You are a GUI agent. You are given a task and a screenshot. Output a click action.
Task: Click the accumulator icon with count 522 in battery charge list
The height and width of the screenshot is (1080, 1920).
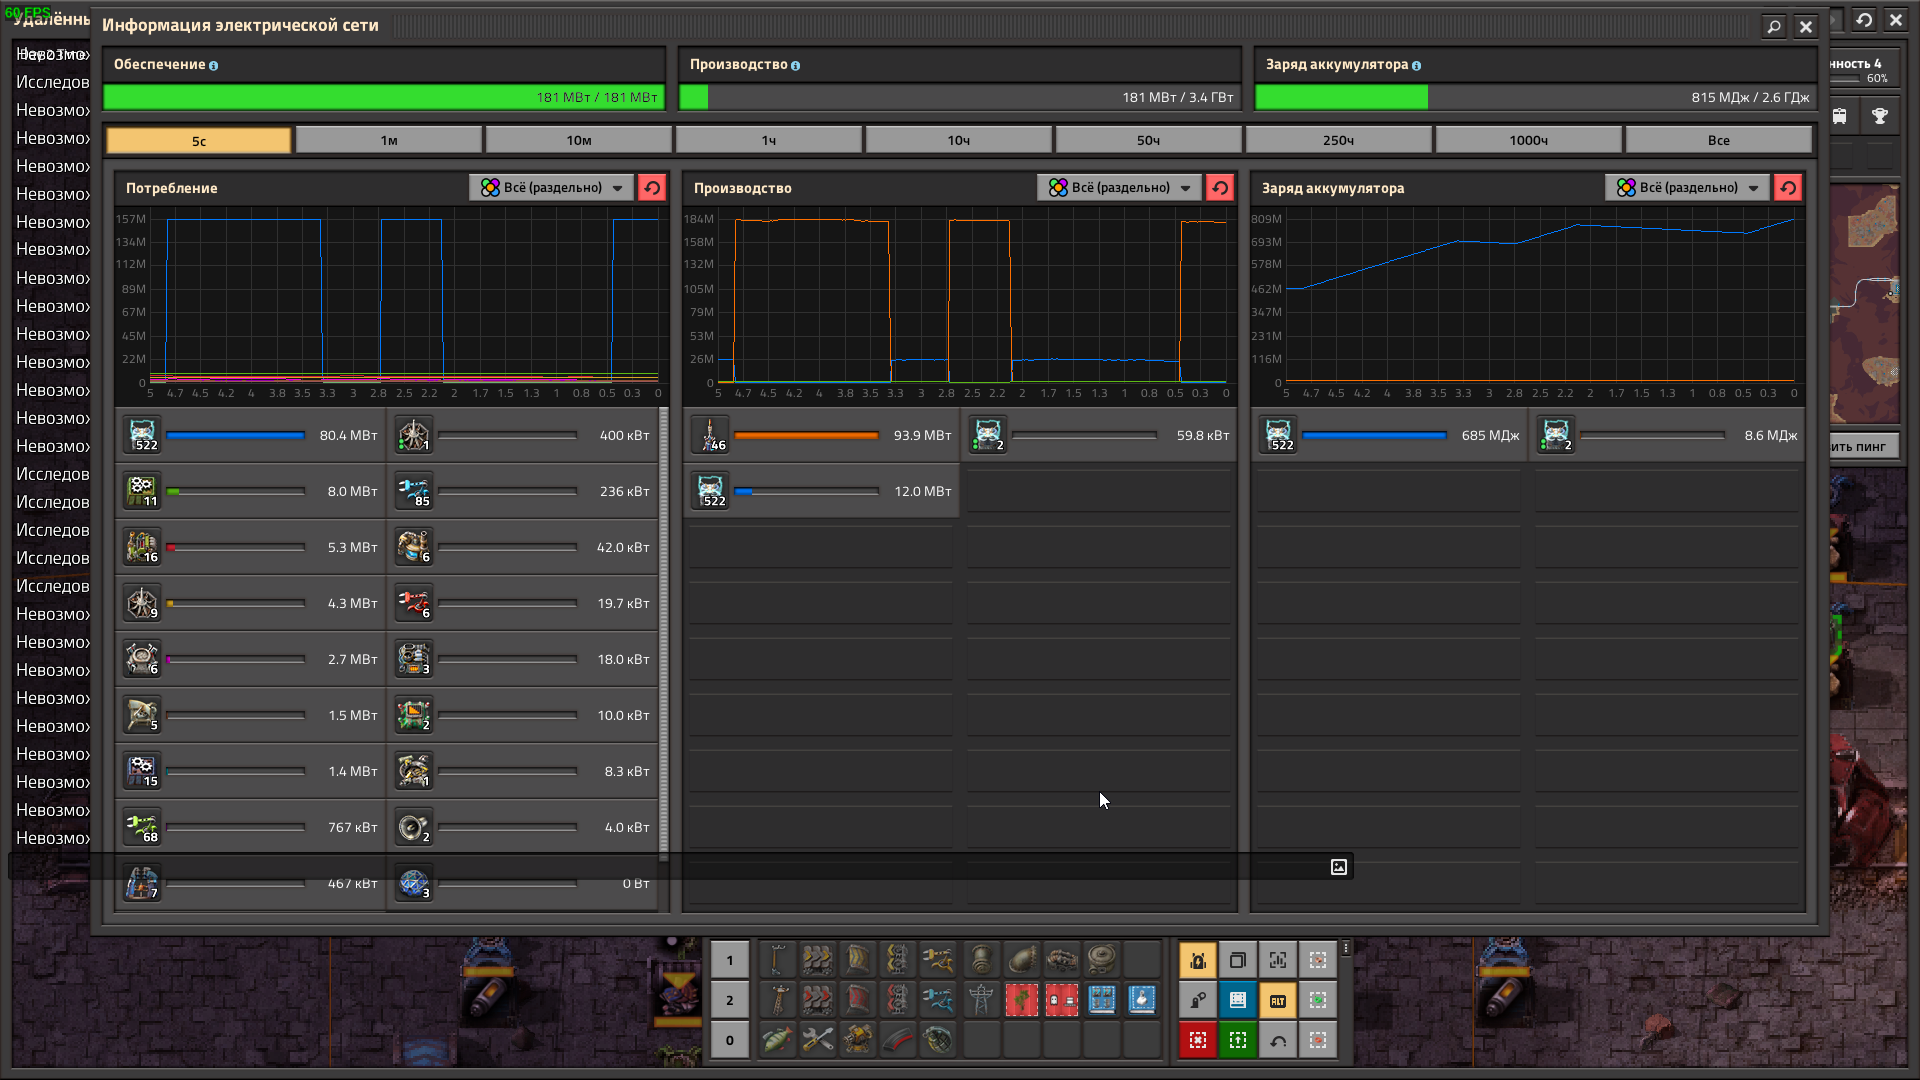click(x=1279, y=435)
